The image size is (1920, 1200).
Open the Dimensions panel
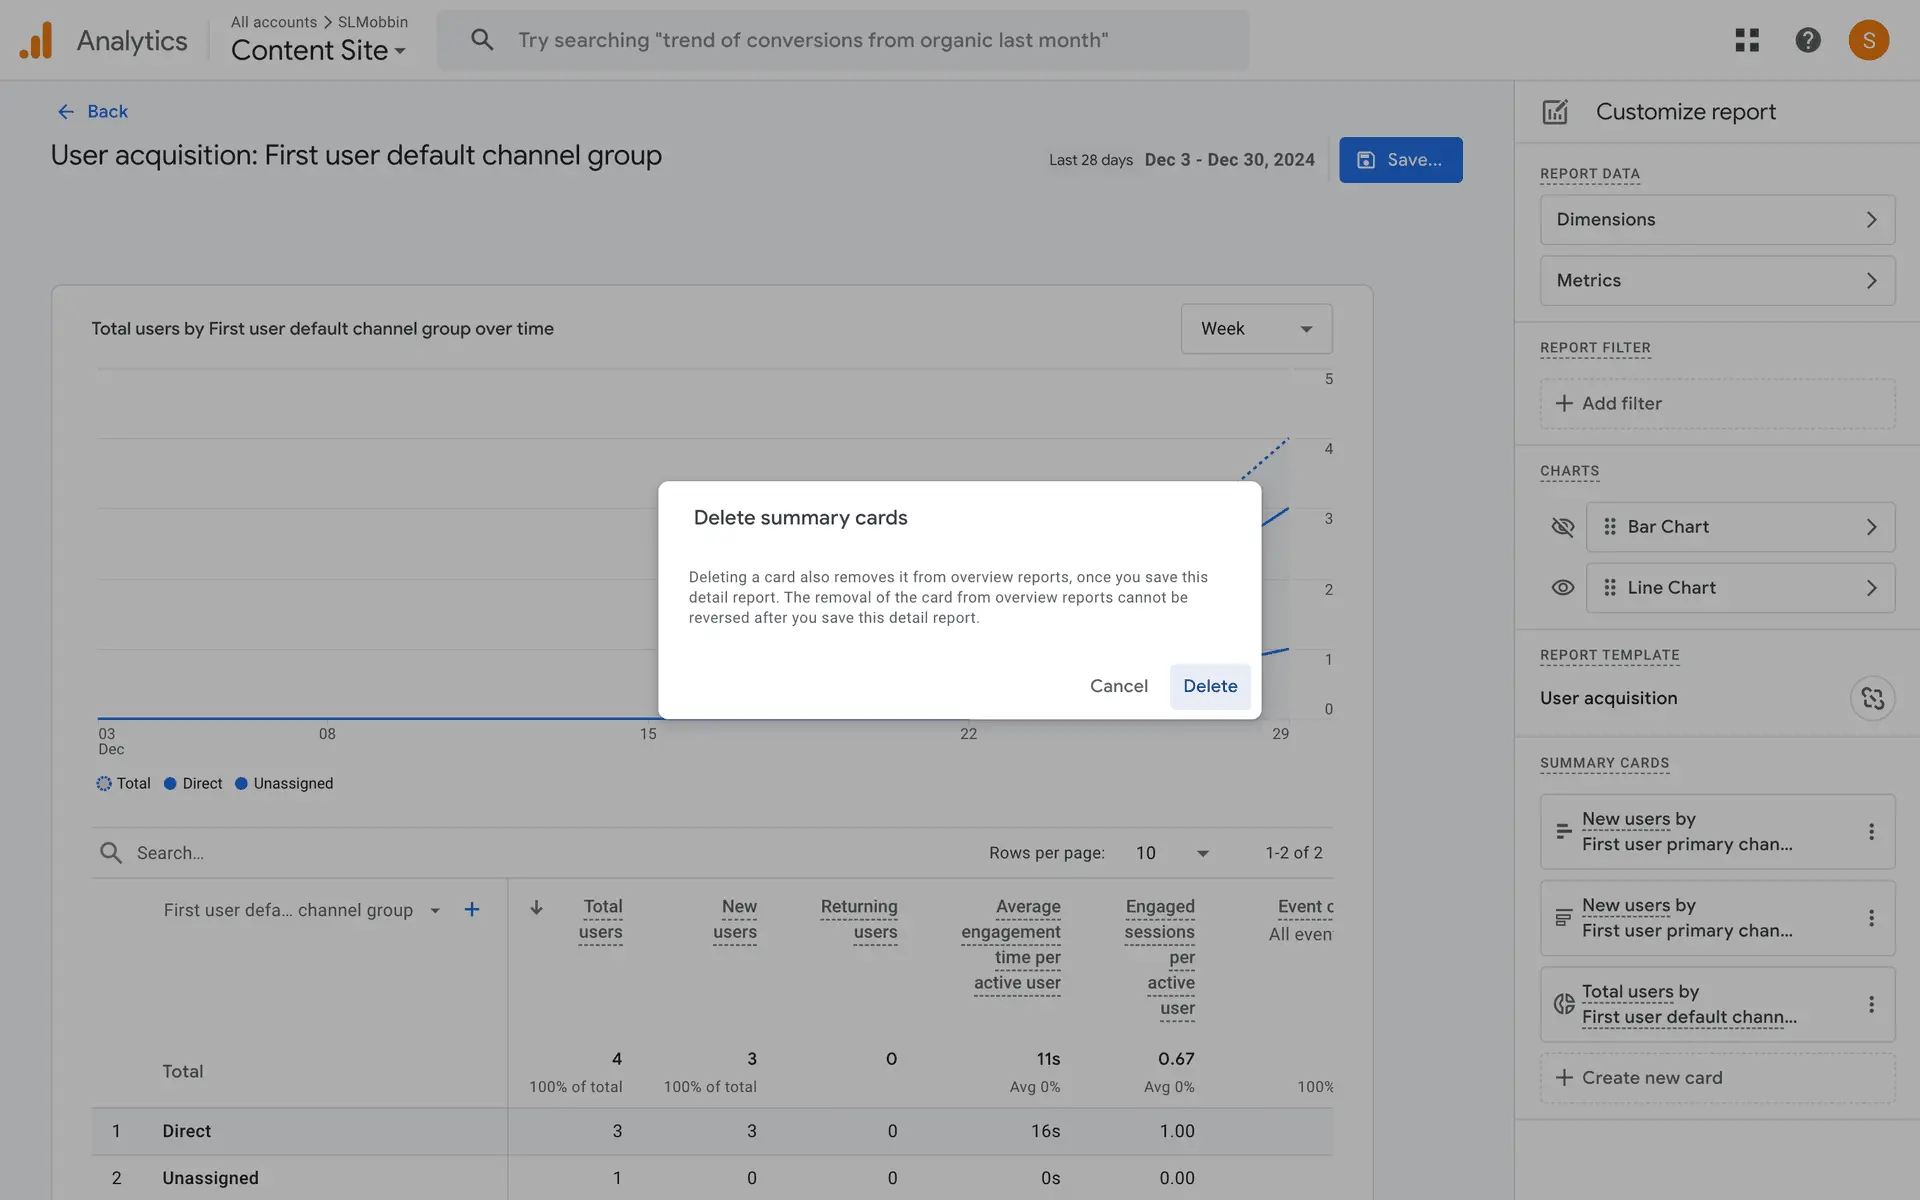click(1717, 220)
